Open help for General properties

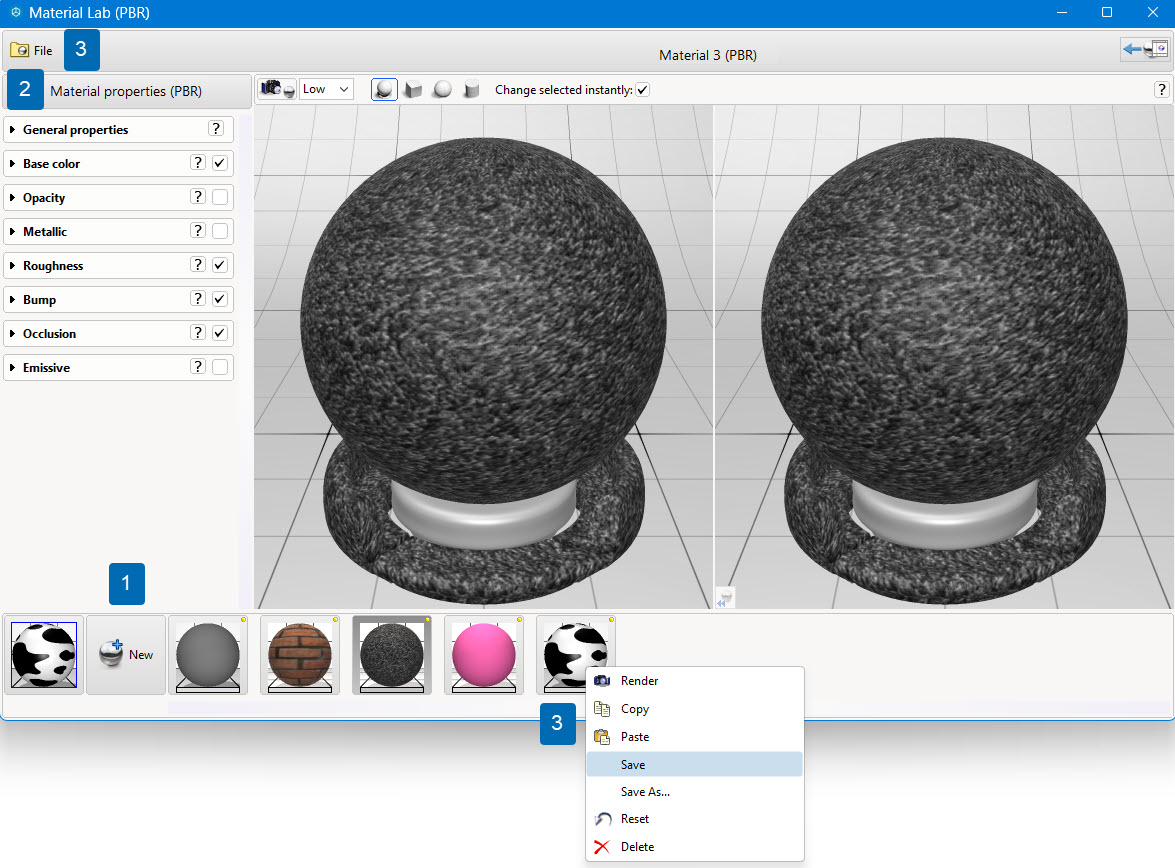click(x=216, y=129)
